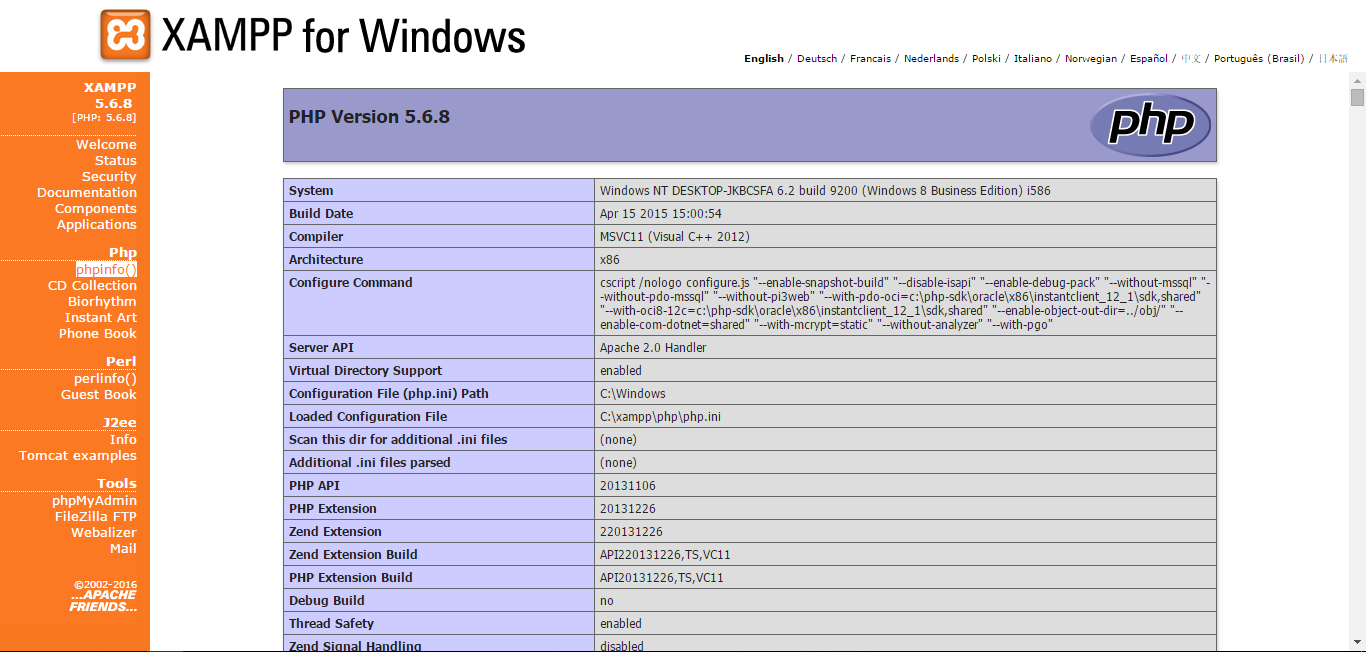
Task: Click the 'Thread Safety' row label
Action: [x=331, y=624]
